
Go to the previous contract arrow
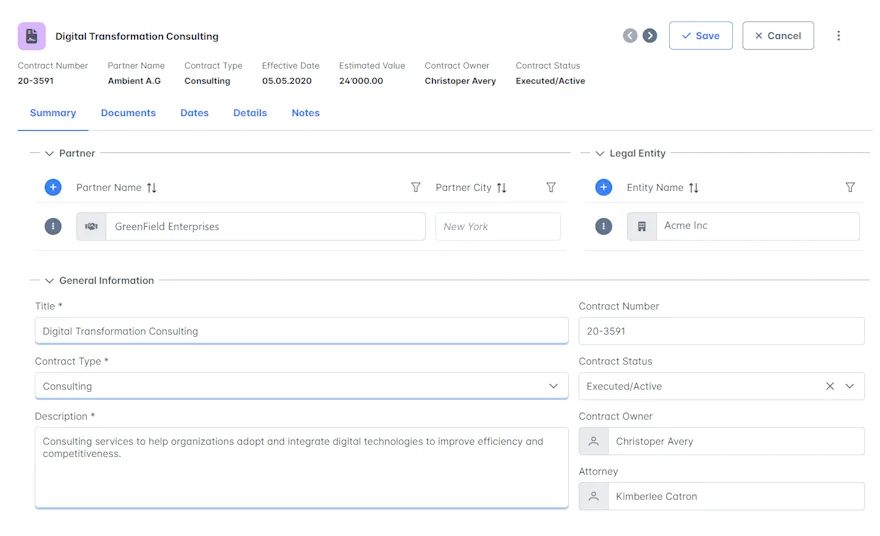(x=630, y=36)
